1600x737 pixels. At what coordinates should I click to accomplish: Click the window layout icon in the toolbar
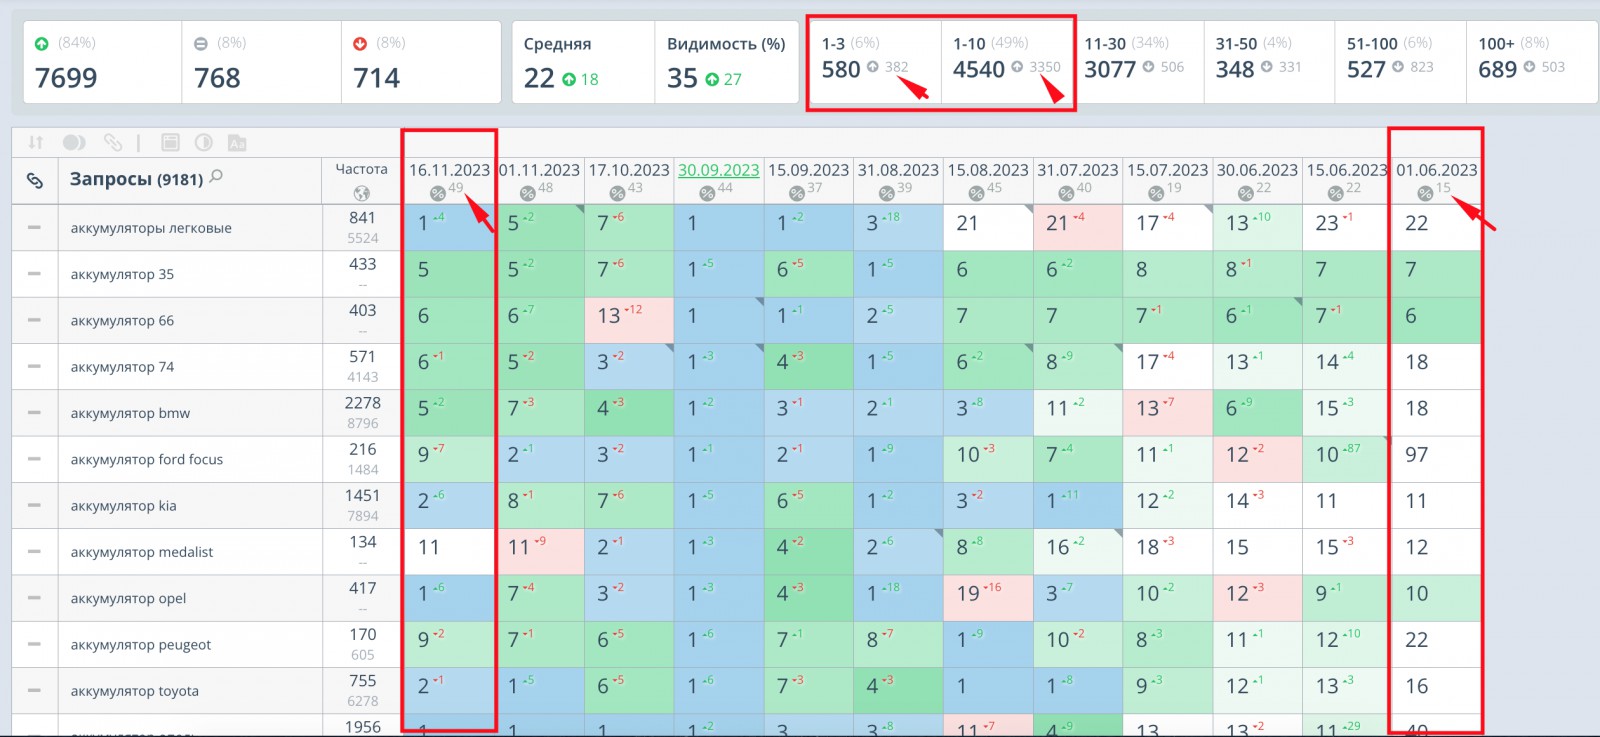coord(170,143)
